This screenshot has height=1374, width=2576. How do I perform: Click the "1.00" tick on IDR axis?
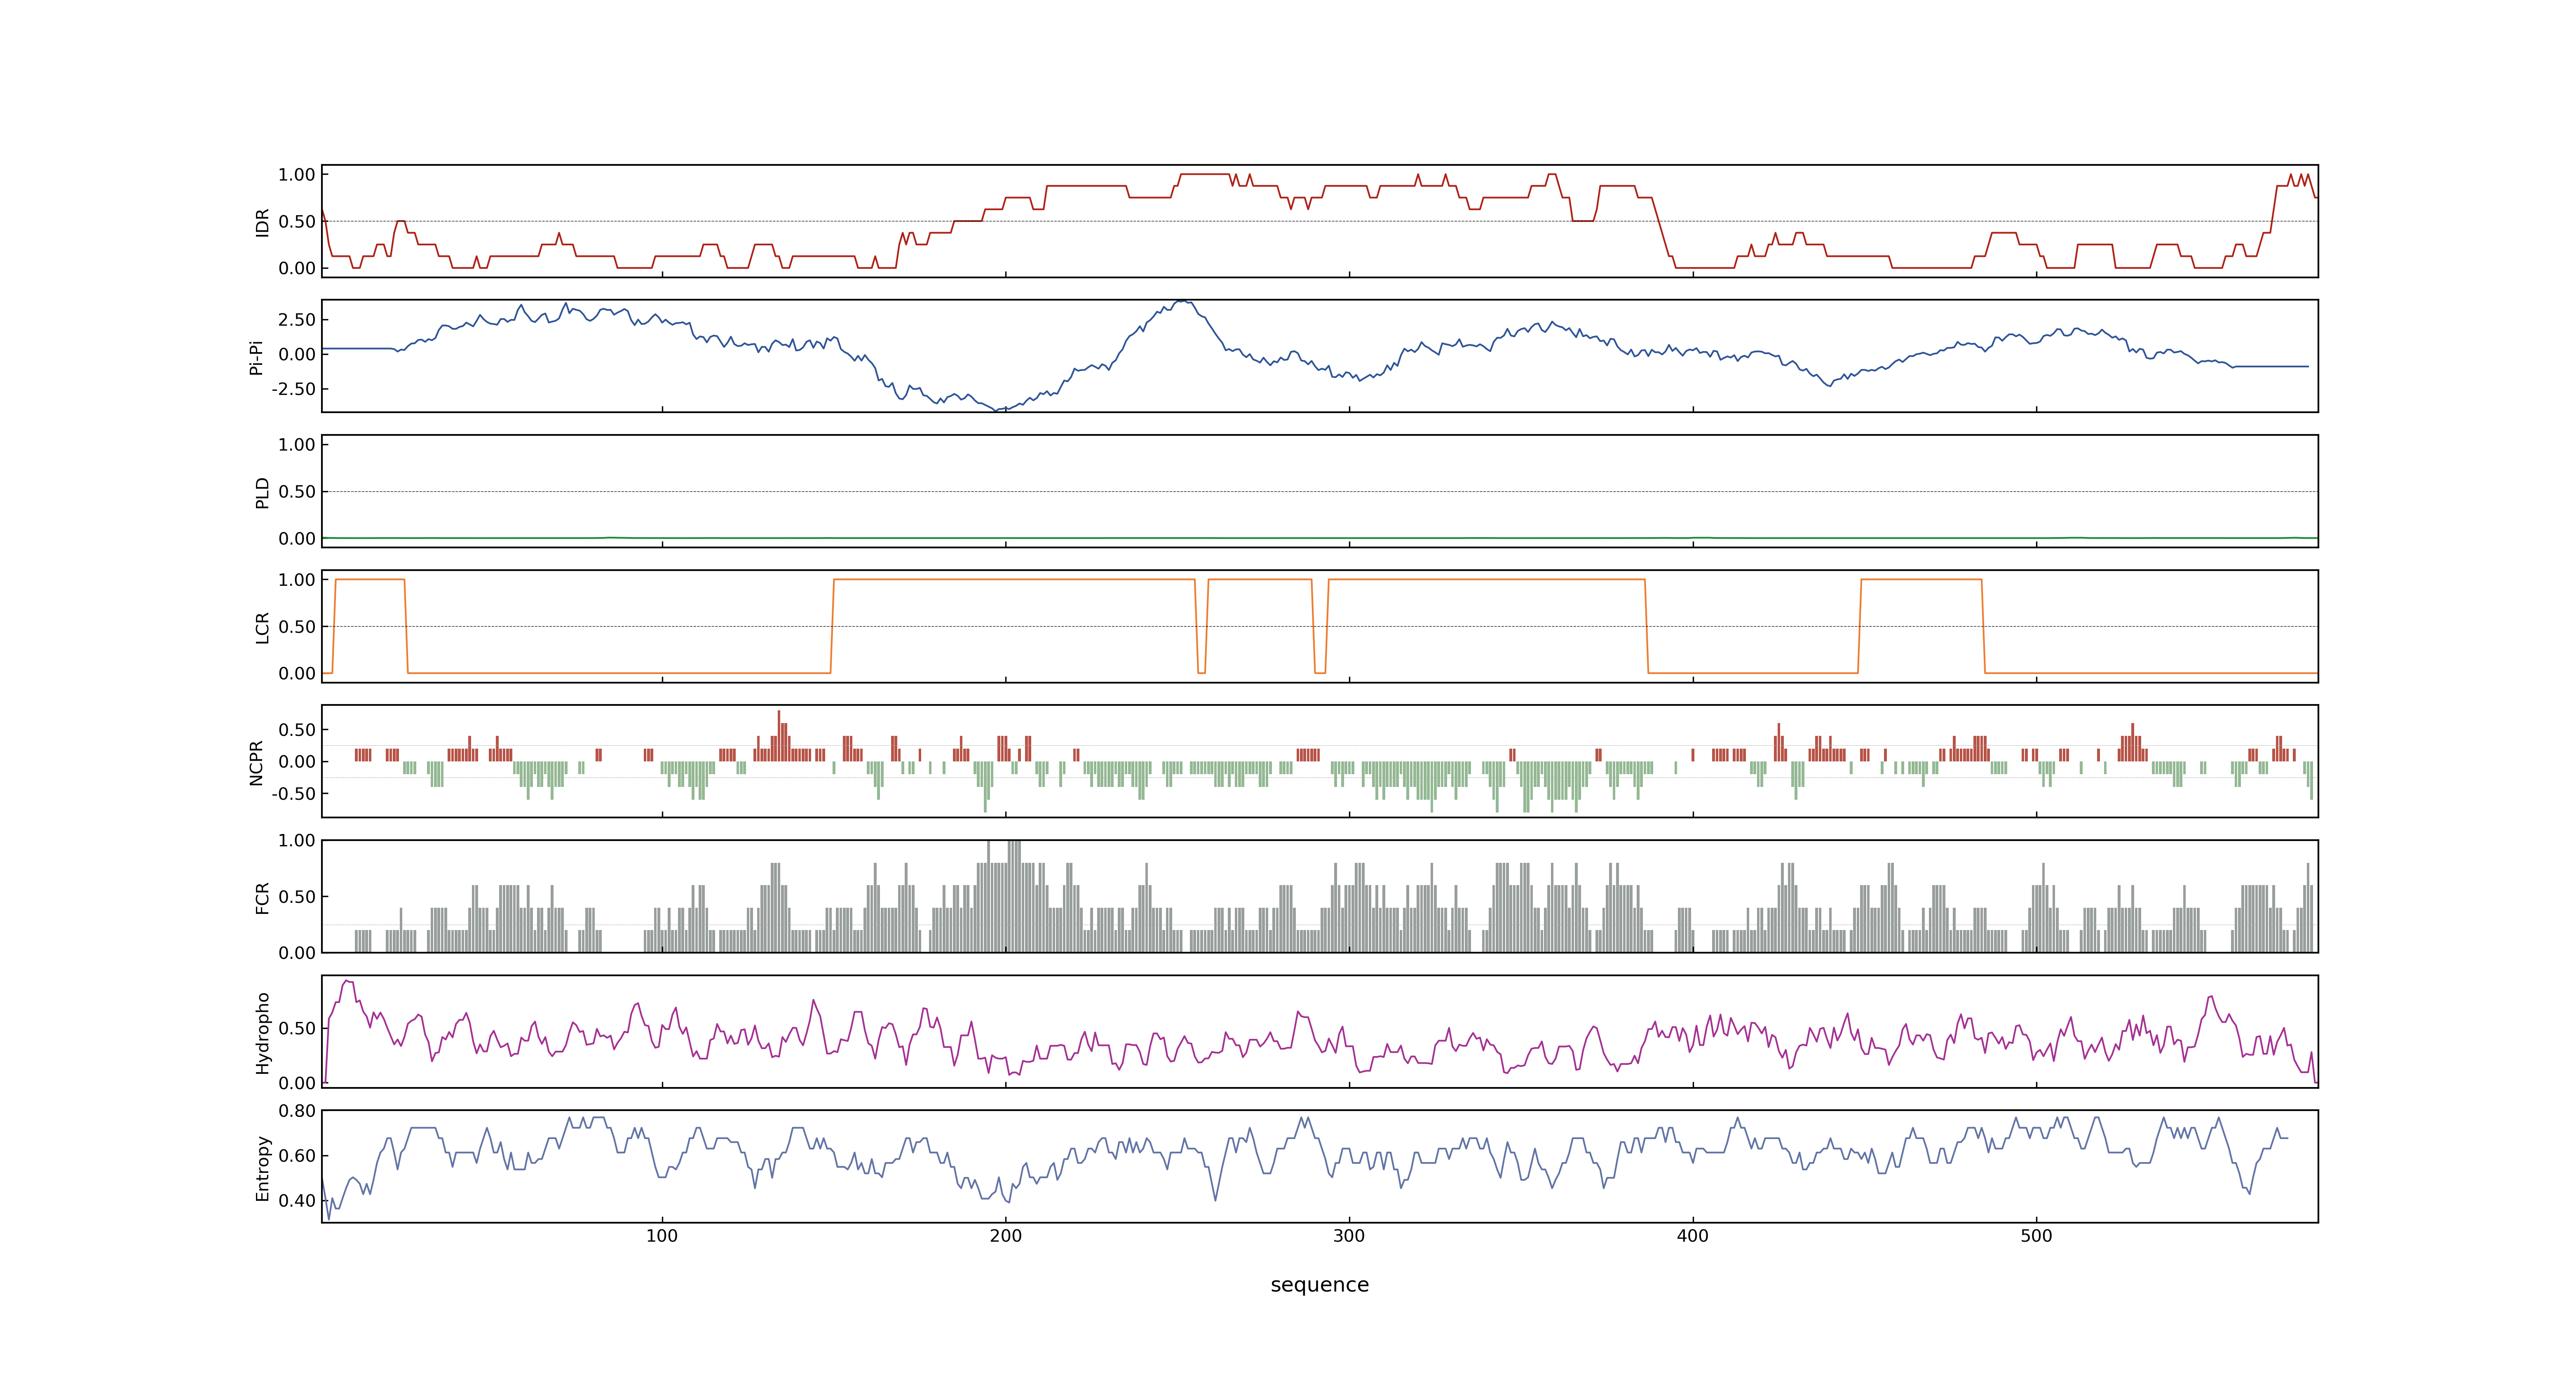(x=297, y=175)
